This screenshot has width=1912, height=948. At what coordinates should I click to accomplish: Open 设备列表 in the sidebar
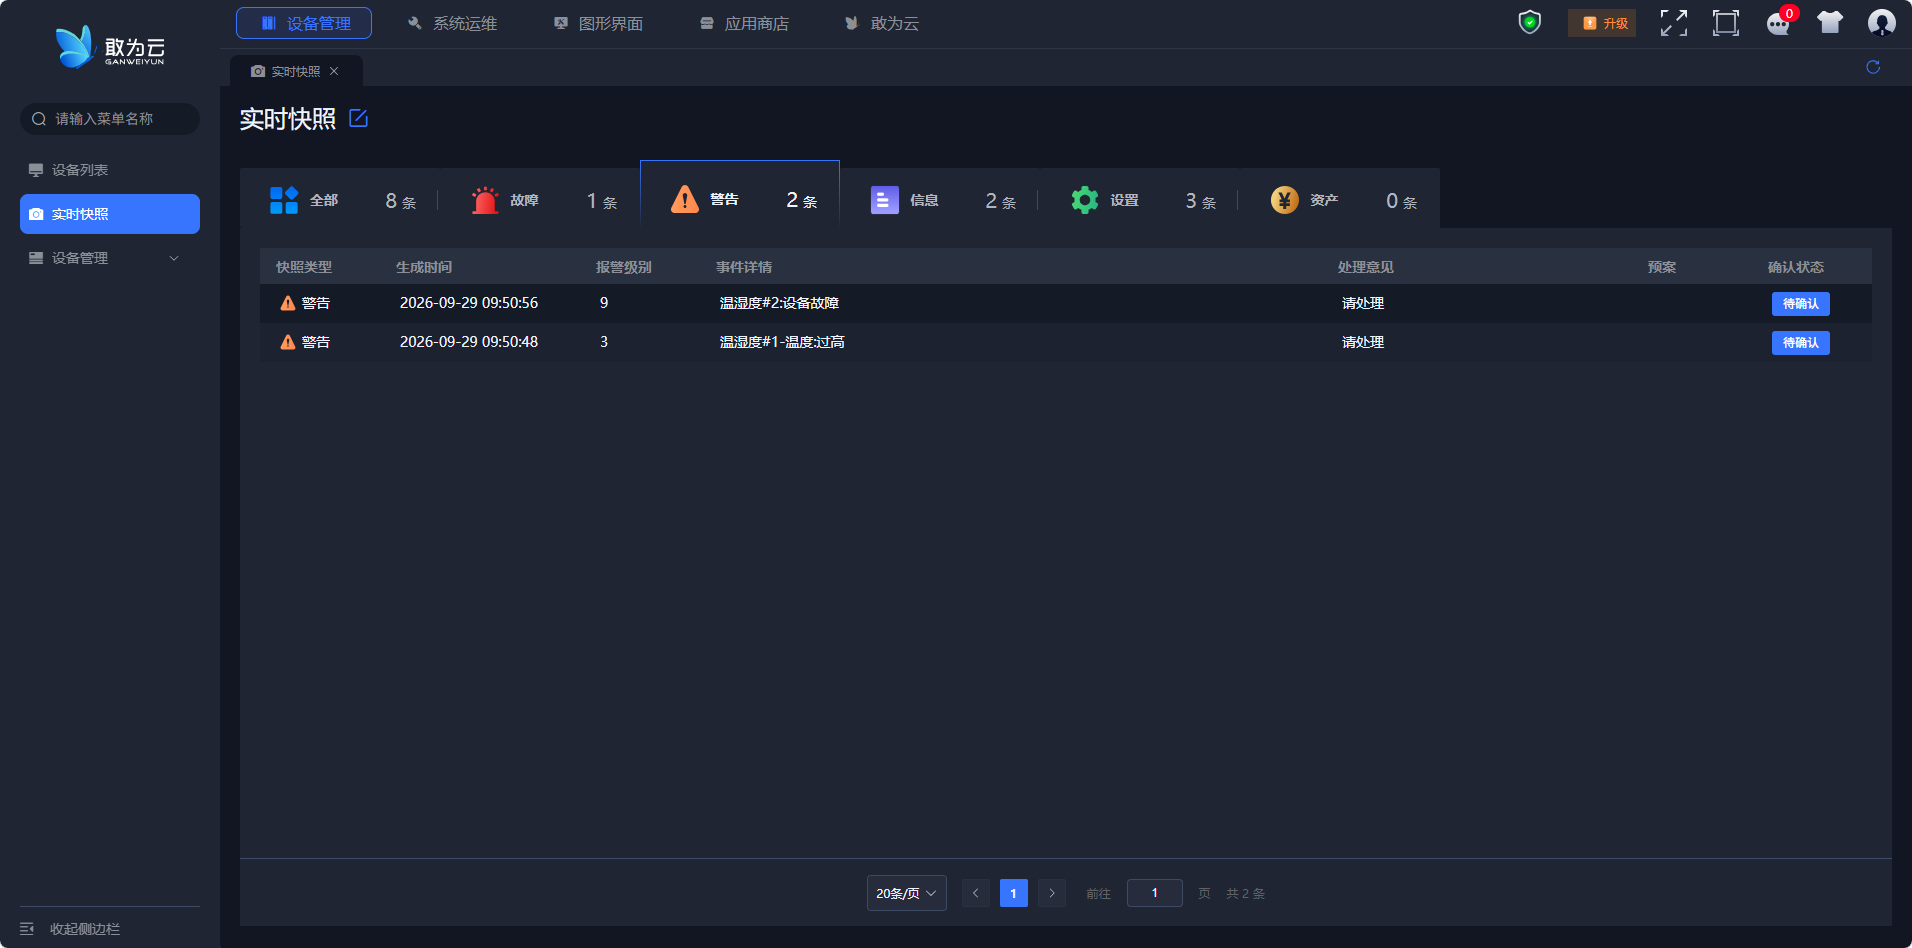(110, 170)
